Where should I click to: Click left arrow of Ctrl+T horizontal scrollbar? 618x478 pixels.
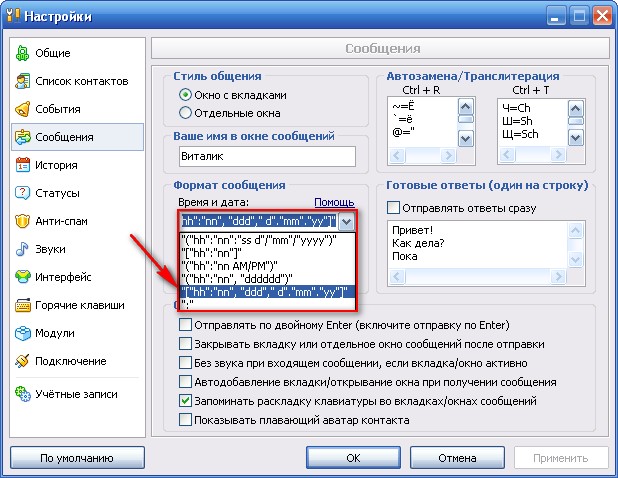(x=507, y=154)
